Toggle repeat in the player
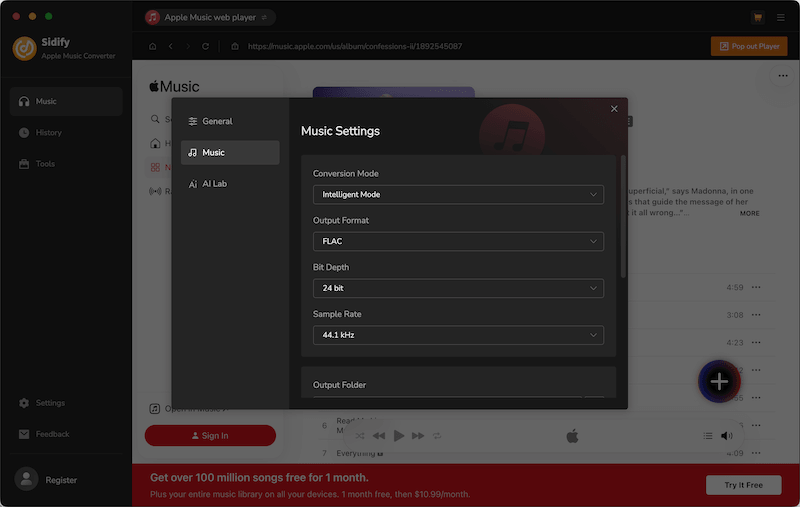The image size is (800, 507). click(437, 436)
